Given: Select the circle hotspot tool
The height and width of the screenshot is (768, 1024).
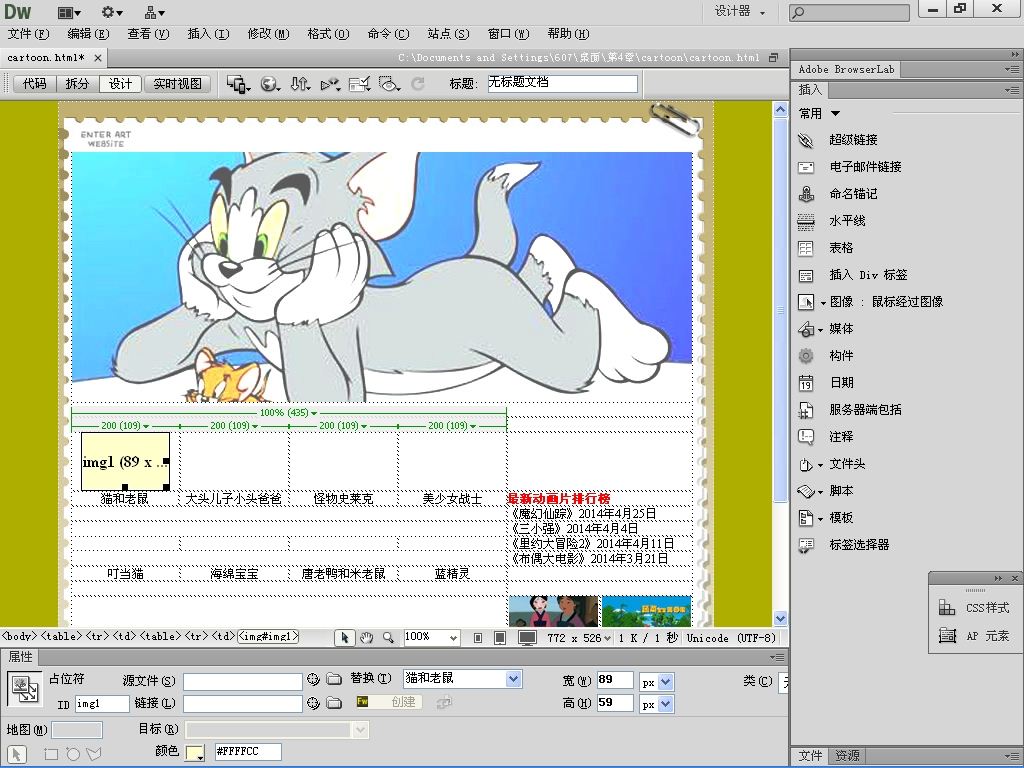Looking at the screenshot, I should (72, 754).
